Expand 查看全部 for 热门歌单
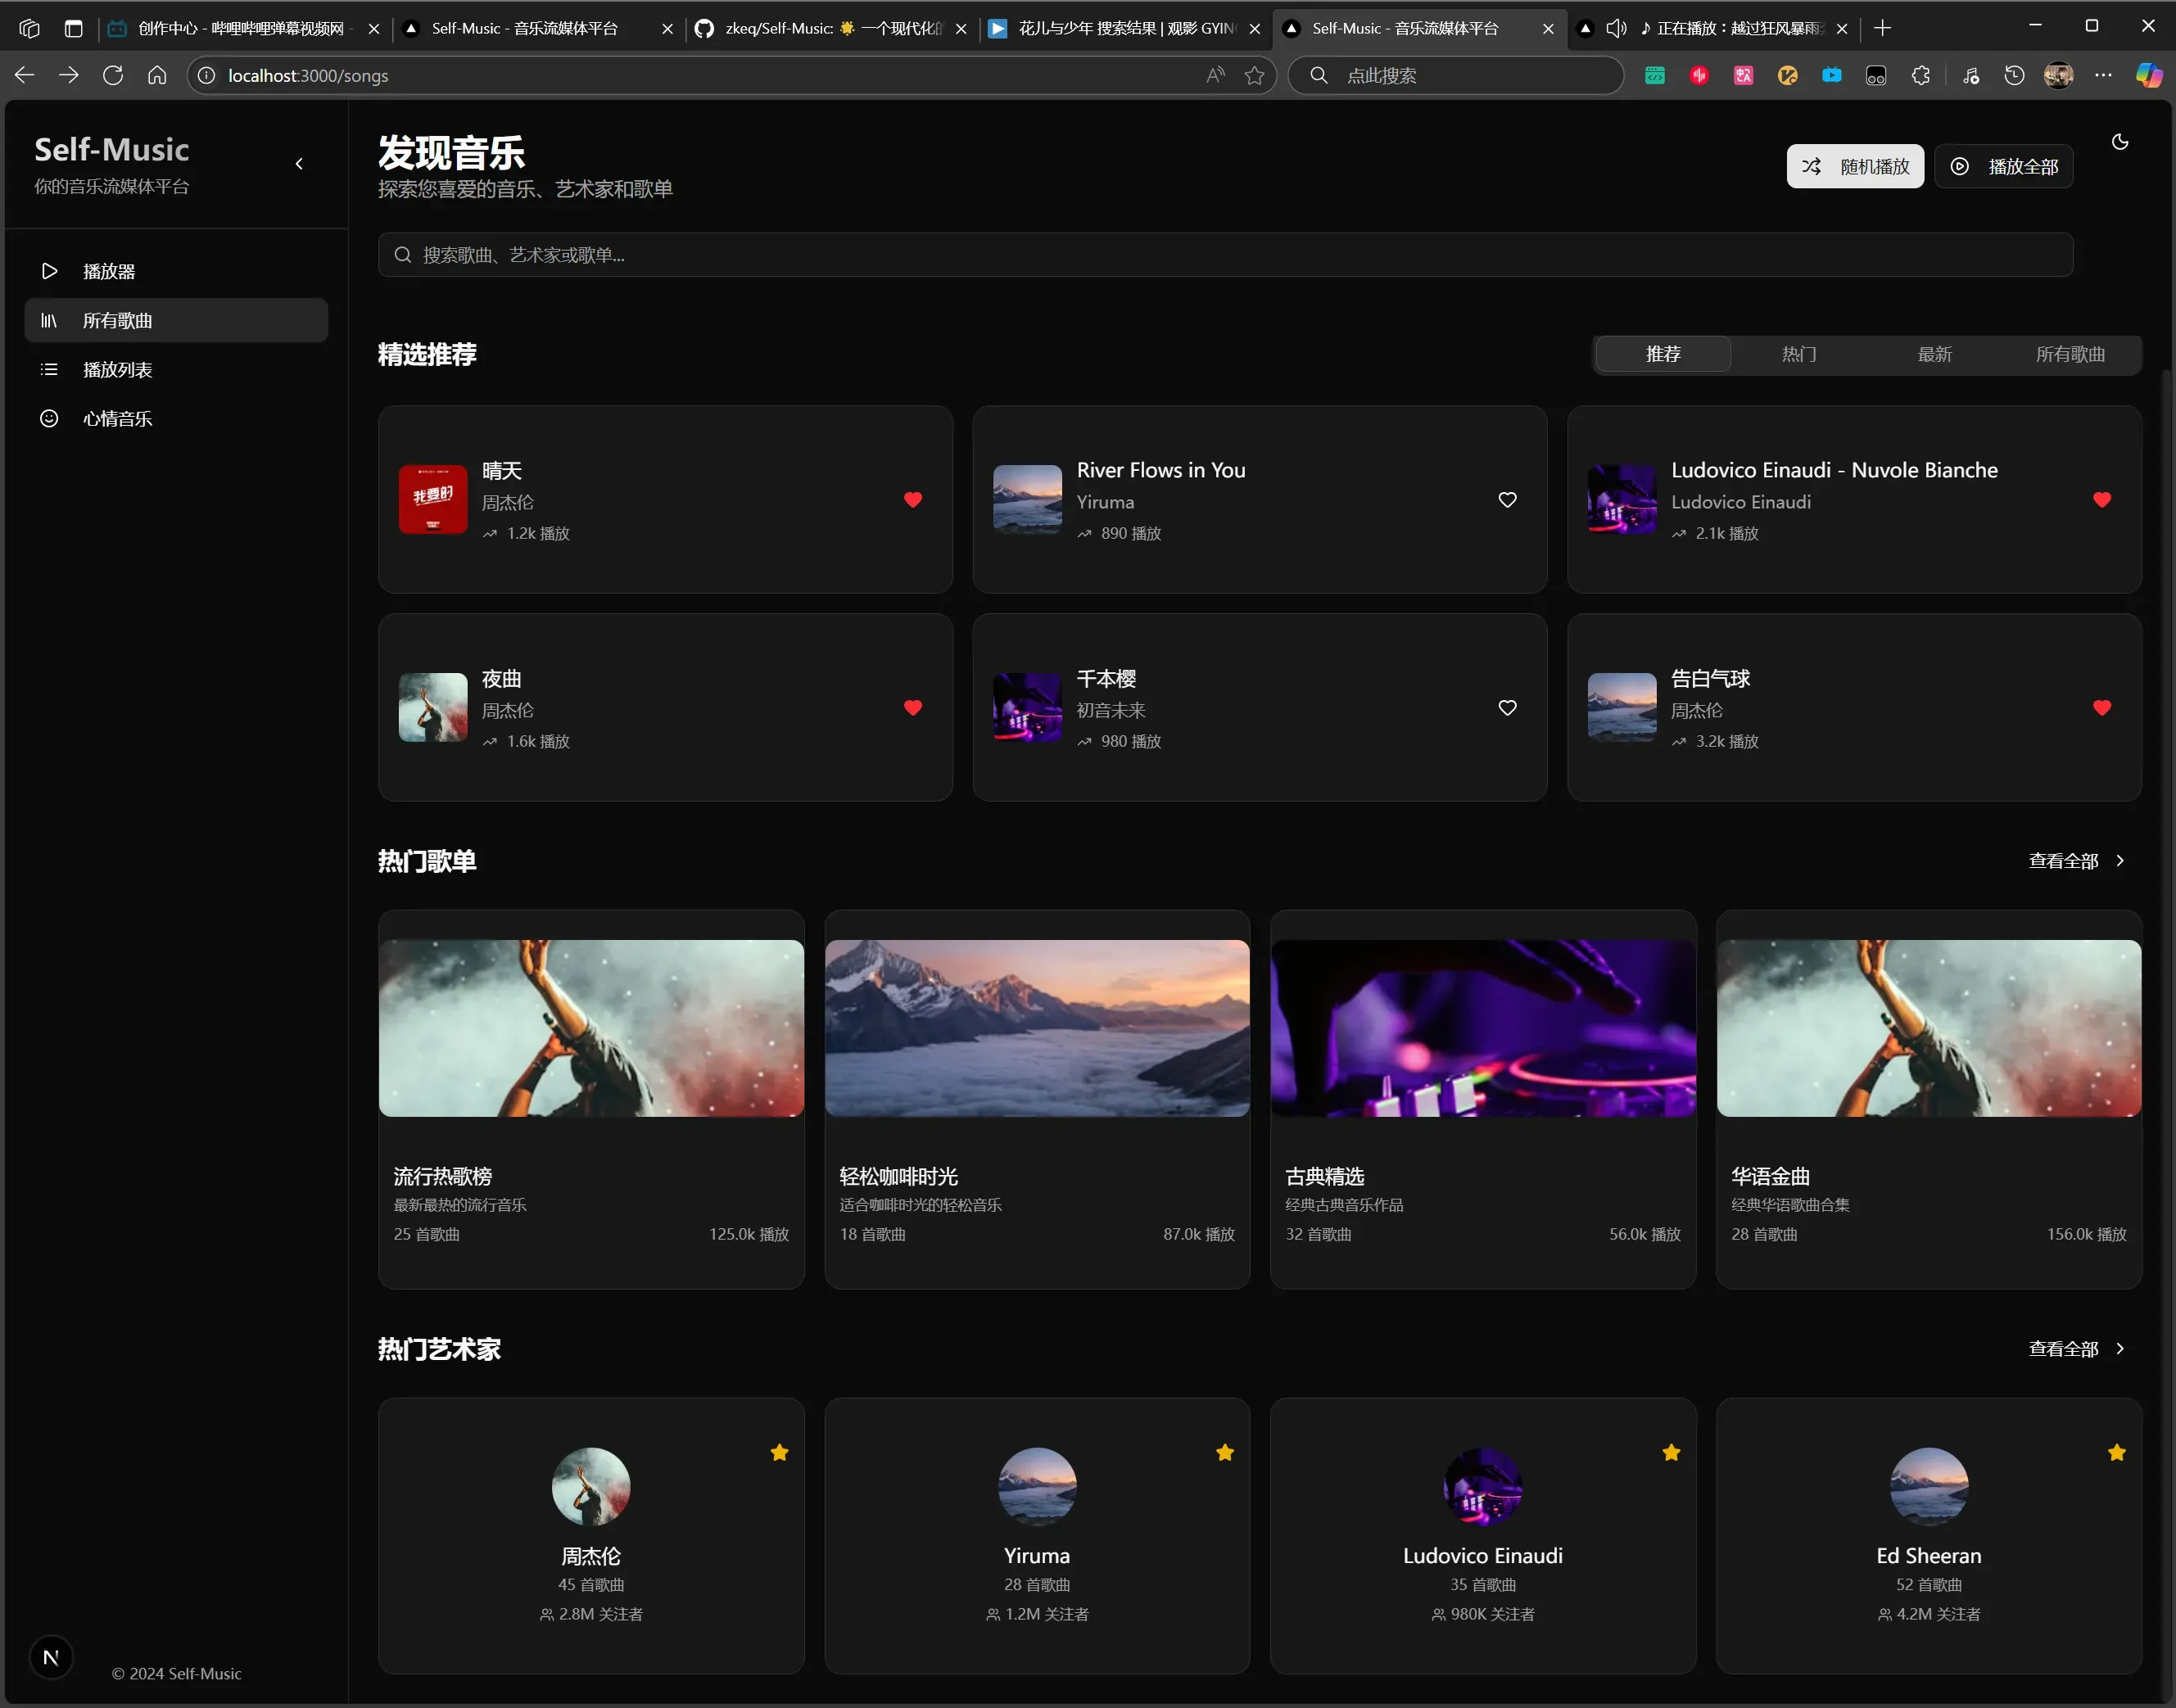Viewport: 2176px width, 1708px height. (x=2075, y=860)
